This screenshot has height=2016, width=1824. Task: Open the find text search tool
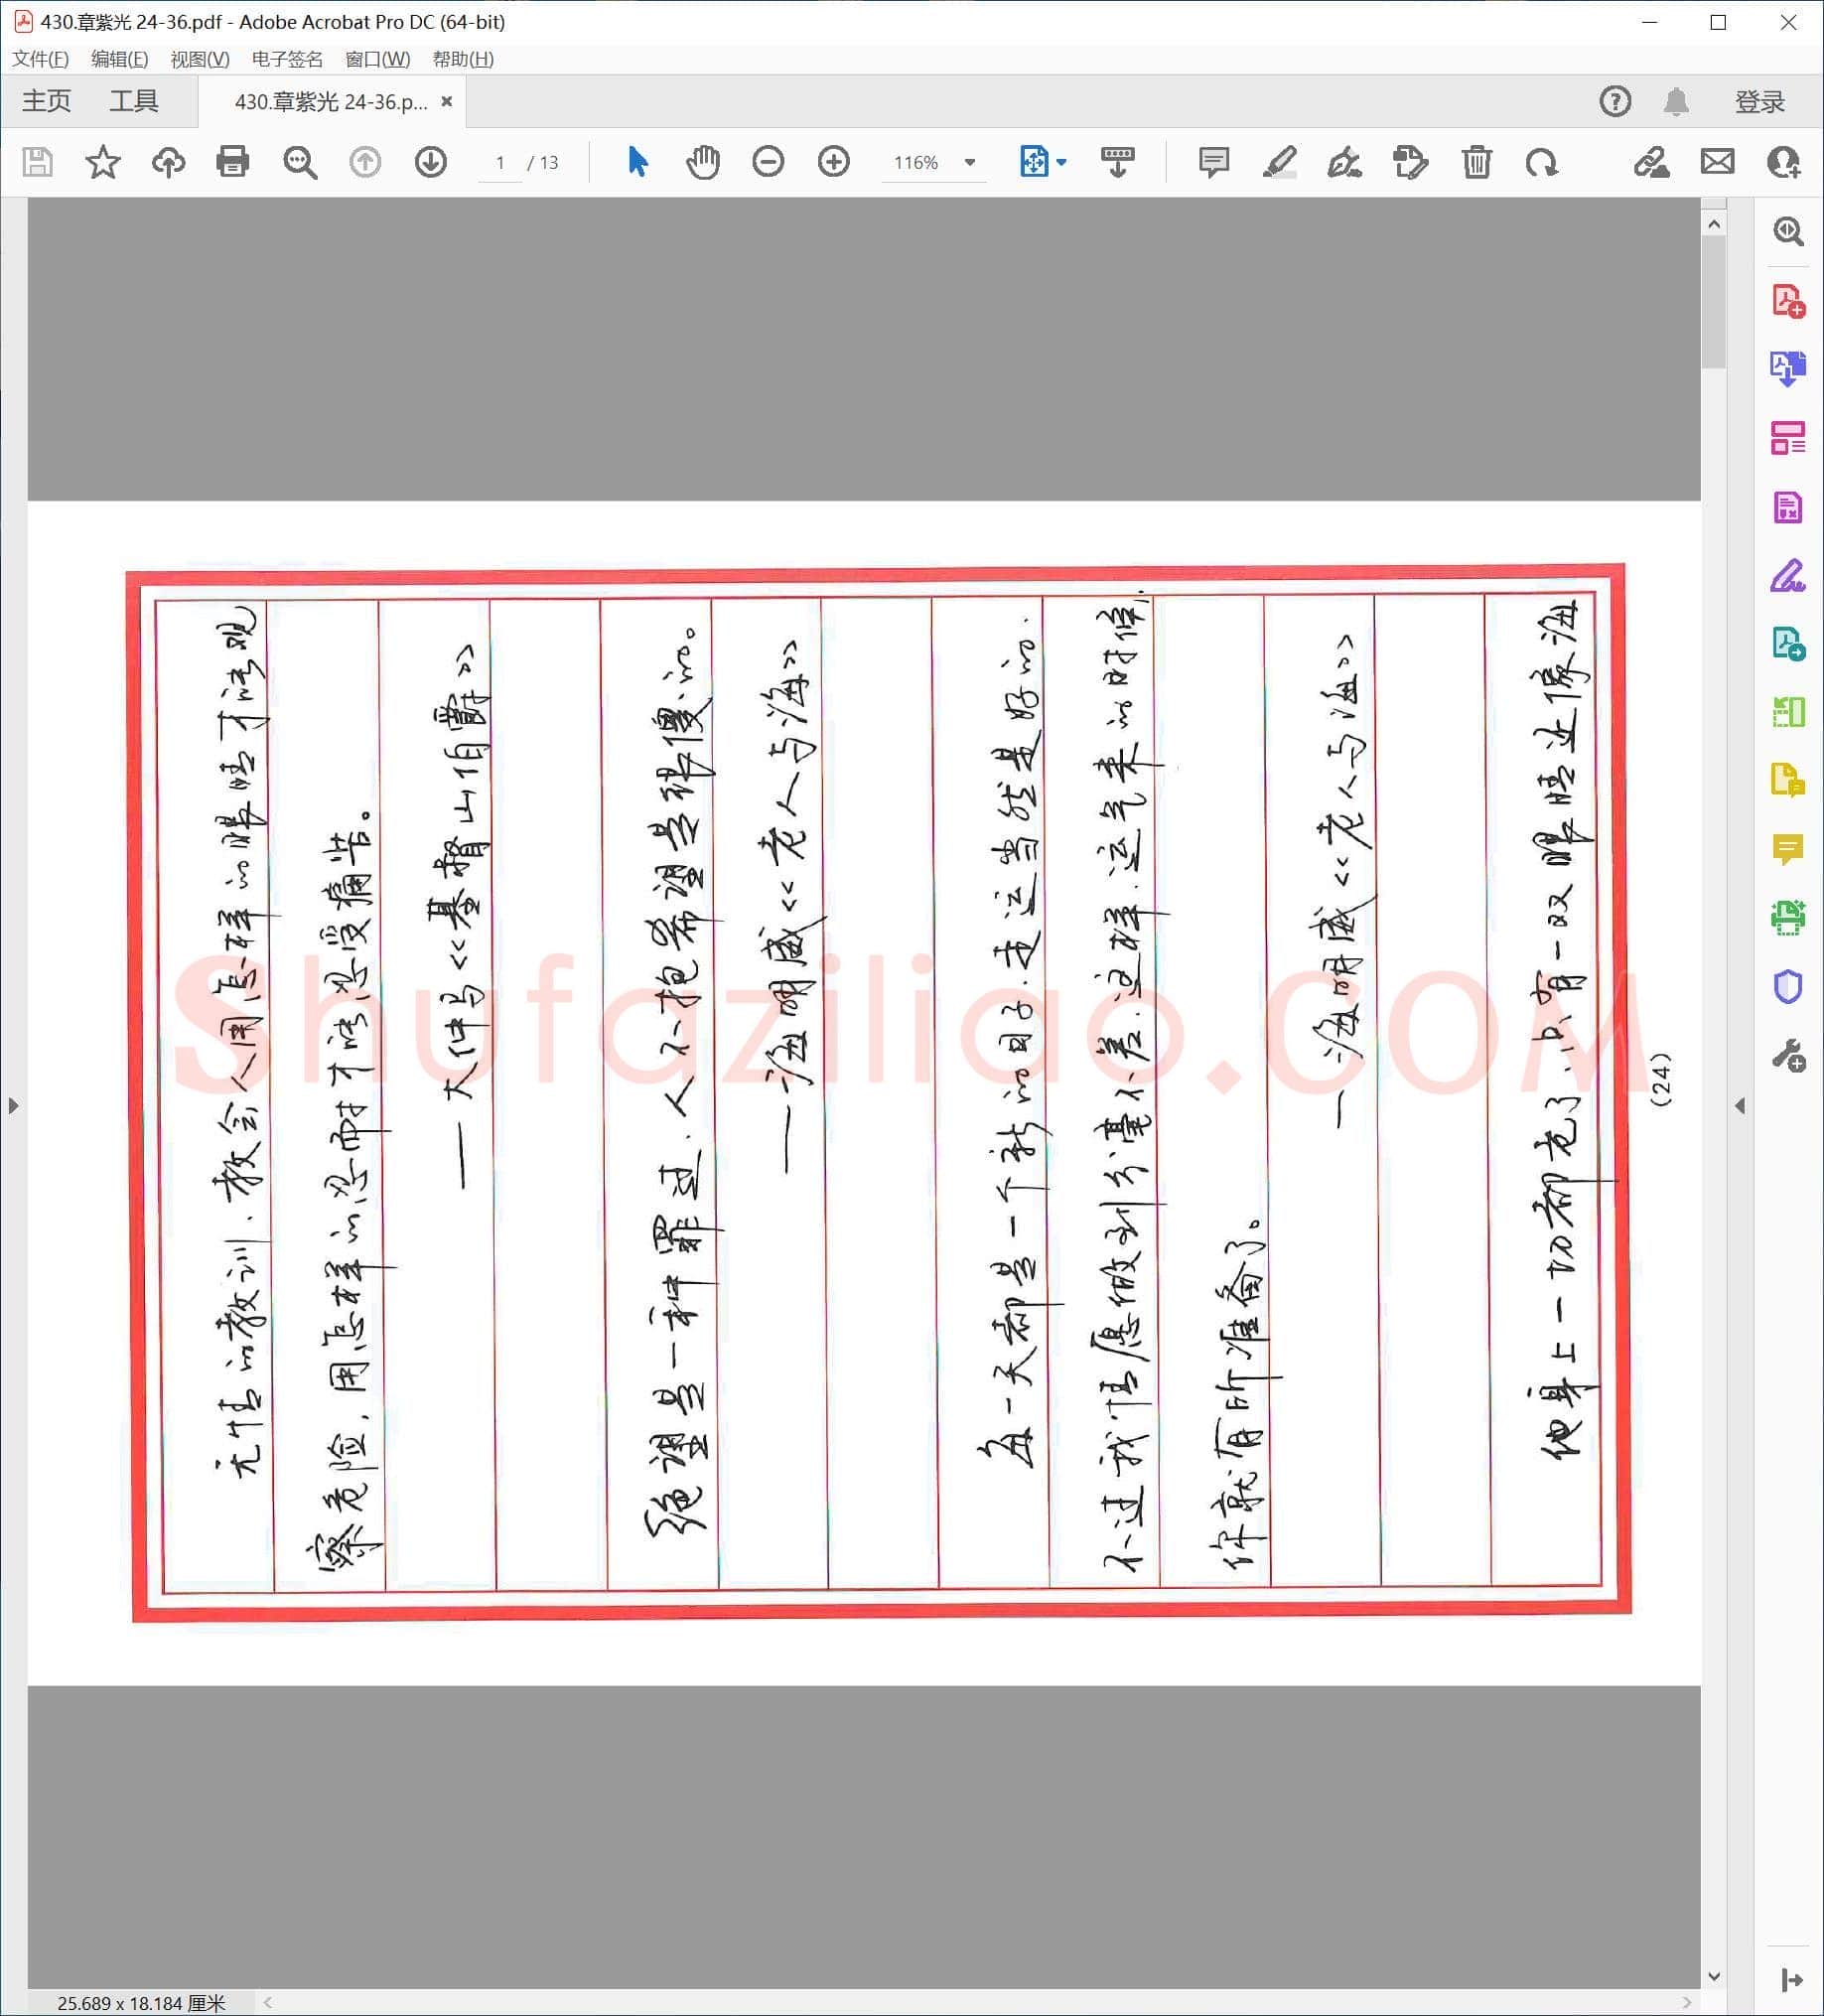[299, 162]
